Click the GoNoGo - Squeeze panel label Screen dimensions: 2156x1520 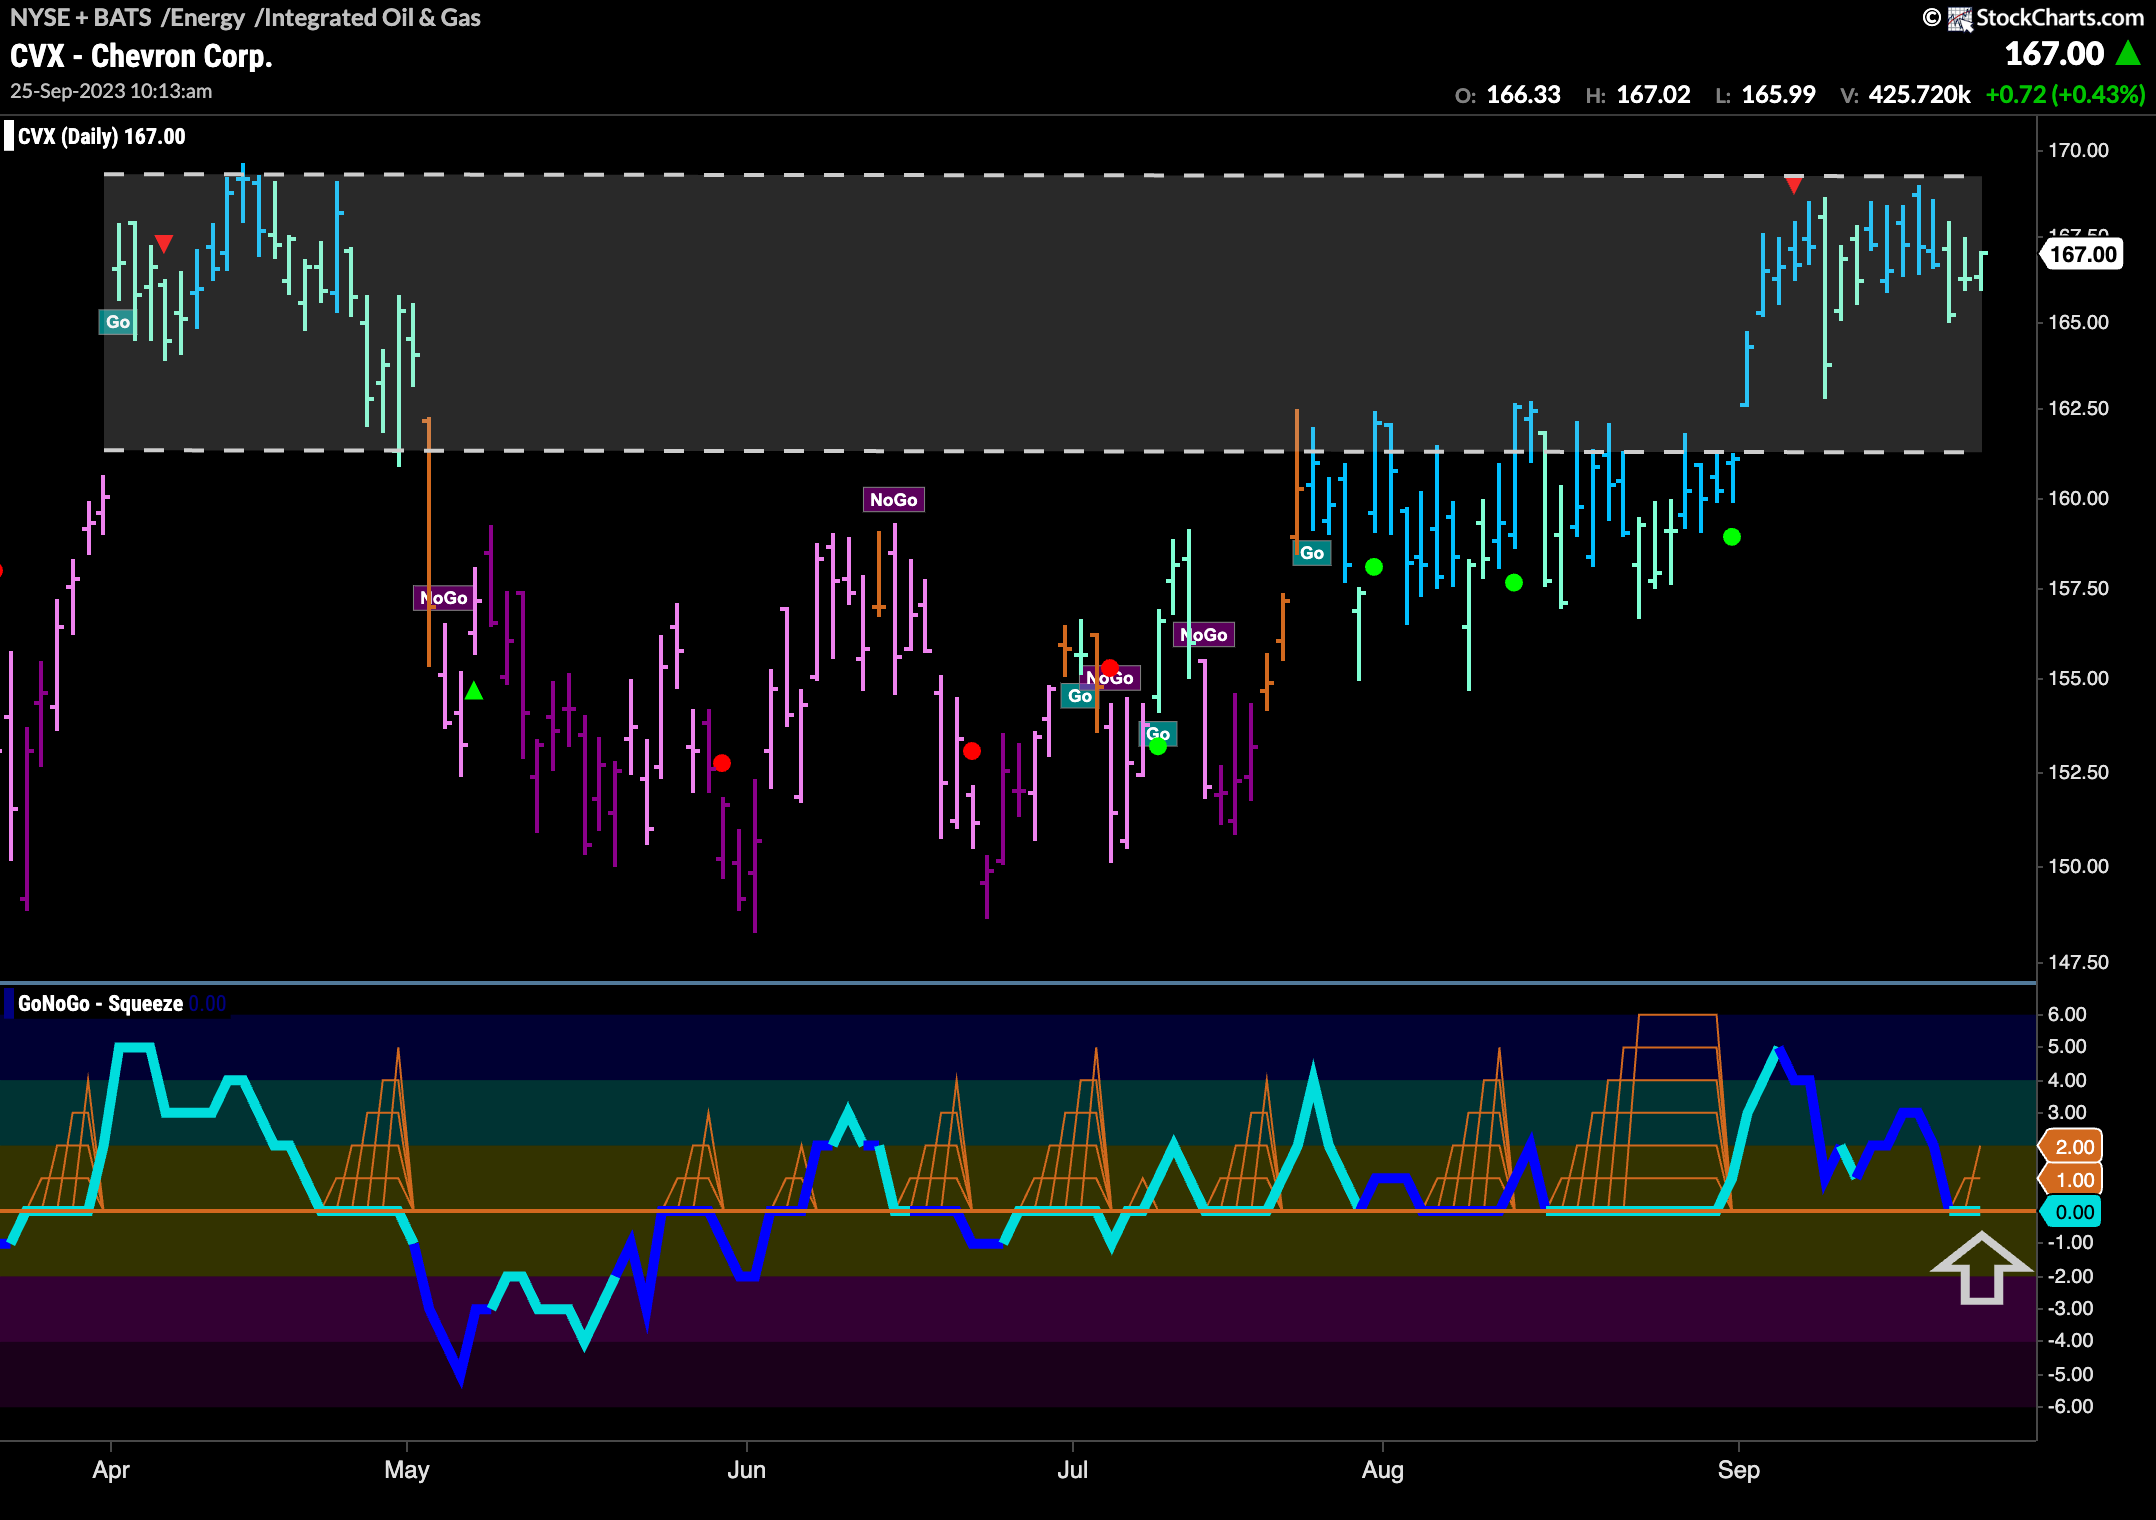tap(100, 1003)
